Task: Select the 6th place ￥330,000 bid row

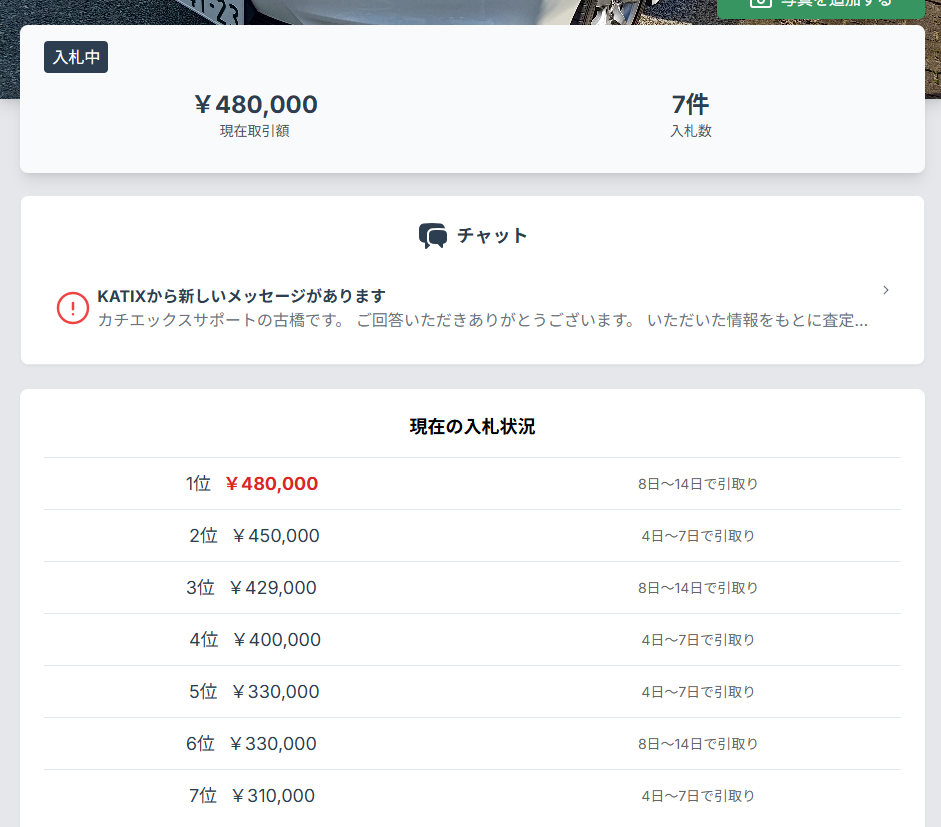Action: [x=472, y=744]
